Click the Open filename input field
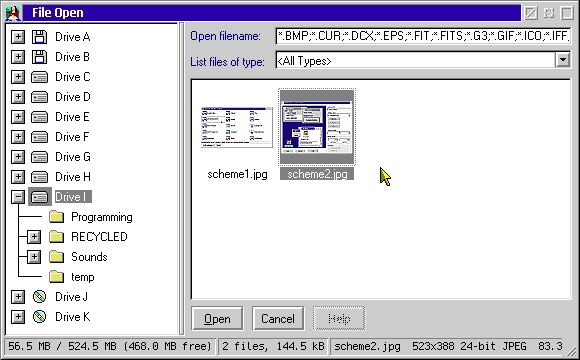580x360 pixels. [423, 36]
